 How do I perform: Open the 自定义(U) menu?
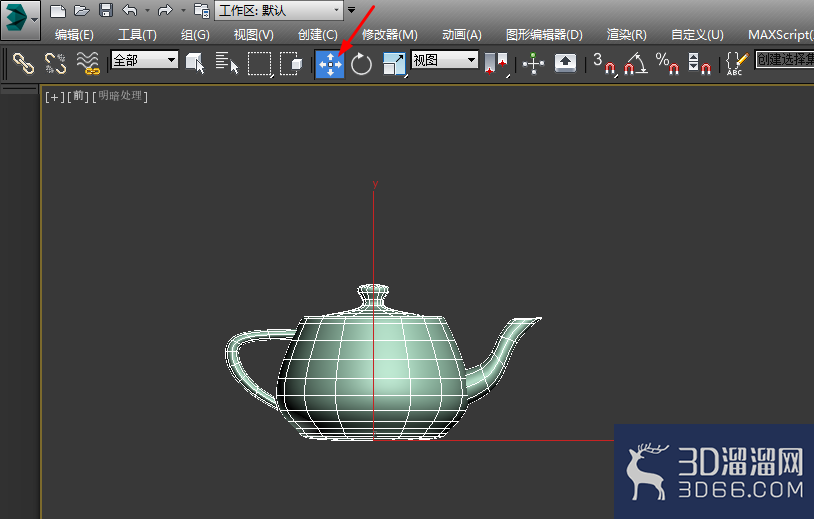[x=697, y=35]
